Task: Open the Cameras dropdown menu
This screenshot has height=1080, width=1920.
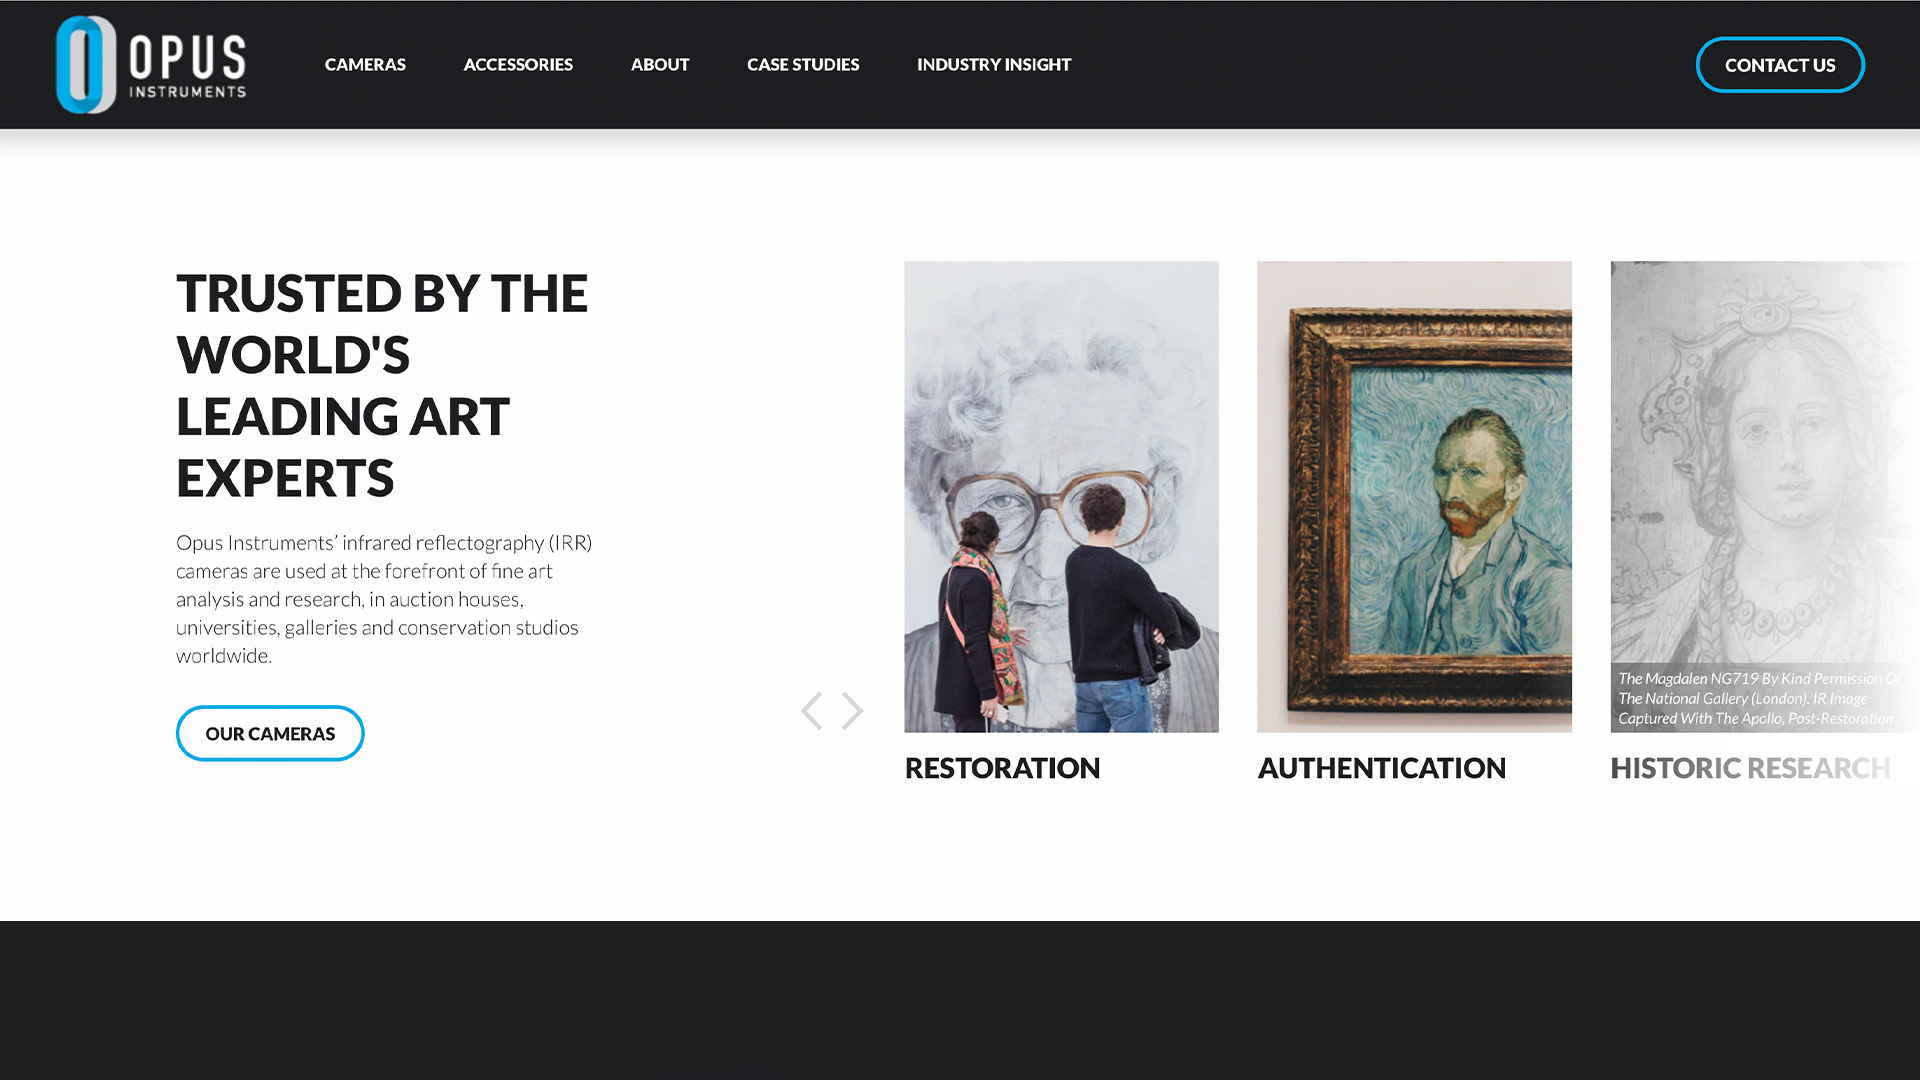Action: point(365,63)
